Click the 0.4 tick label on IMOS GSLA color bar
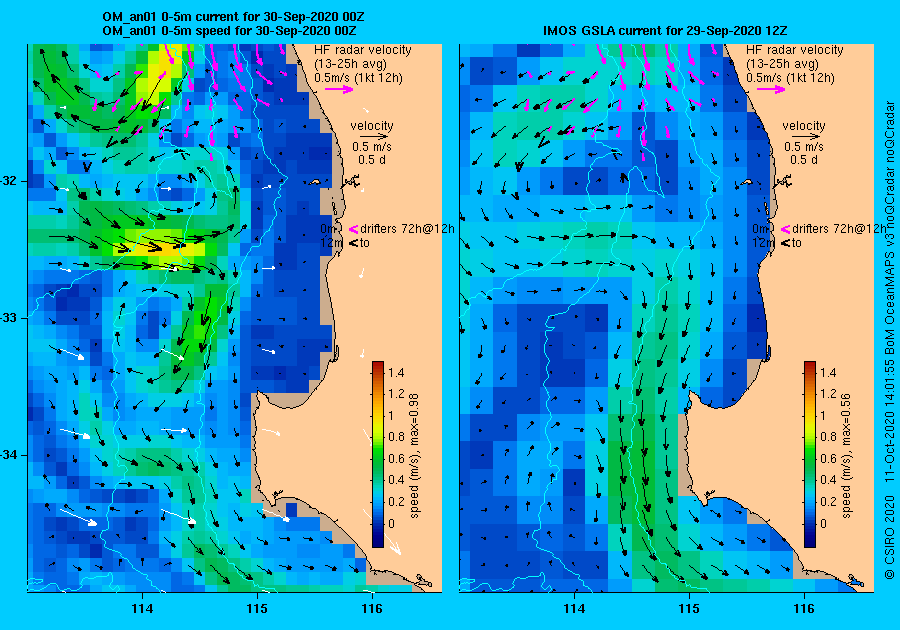 (x=828, y=480)
